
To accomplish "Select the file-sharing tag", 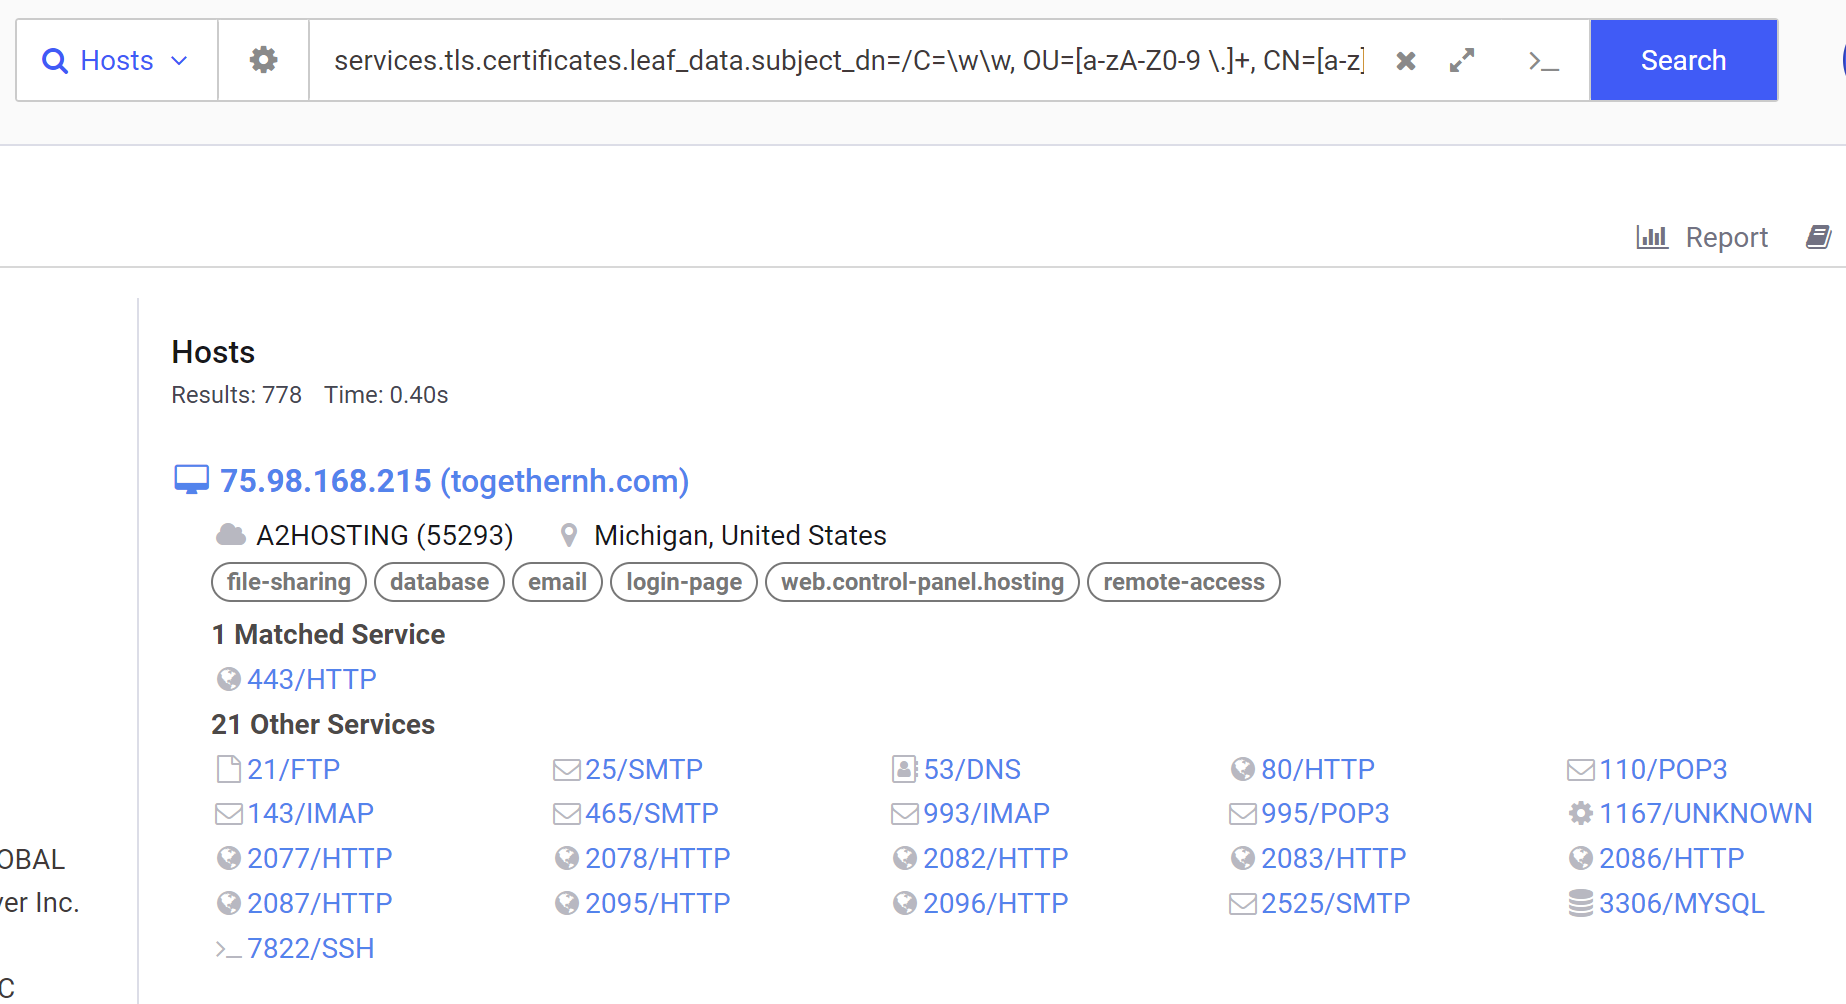I will click(x=289, y=582).
